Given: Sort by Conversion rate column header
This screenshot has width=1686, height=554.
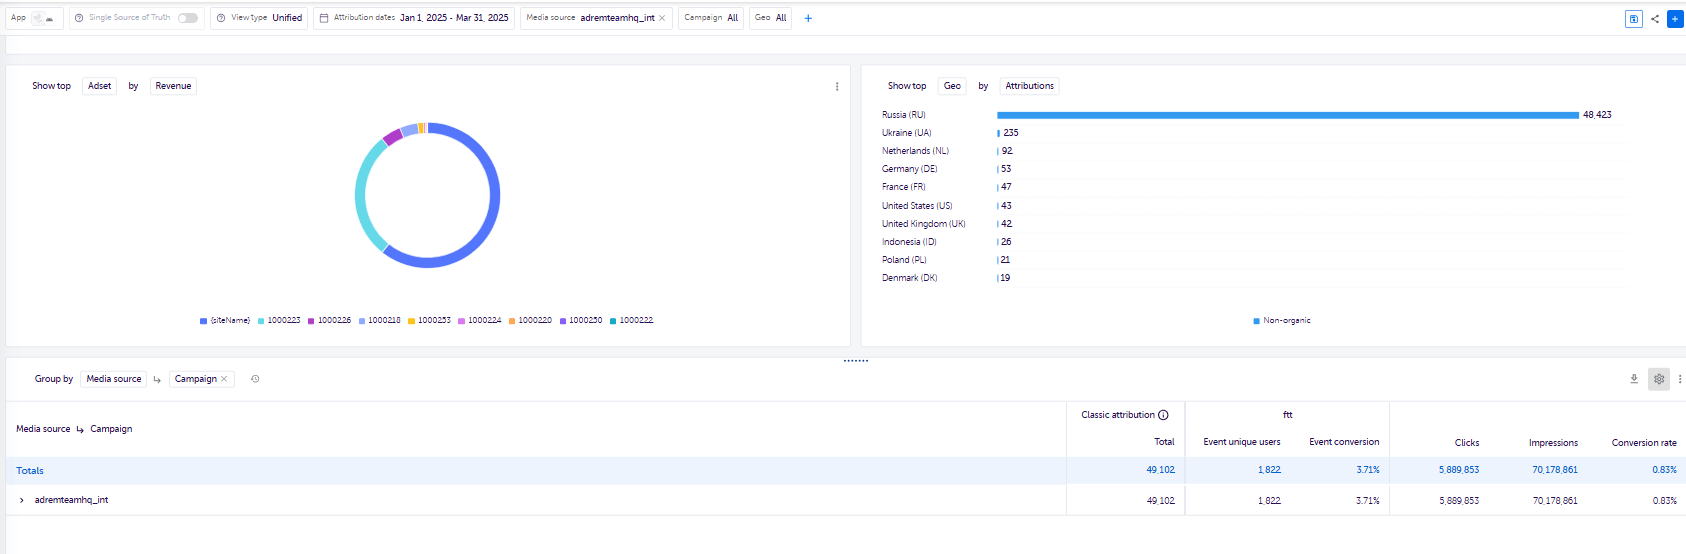Looking at the screenshot, I should (1644, 443).
